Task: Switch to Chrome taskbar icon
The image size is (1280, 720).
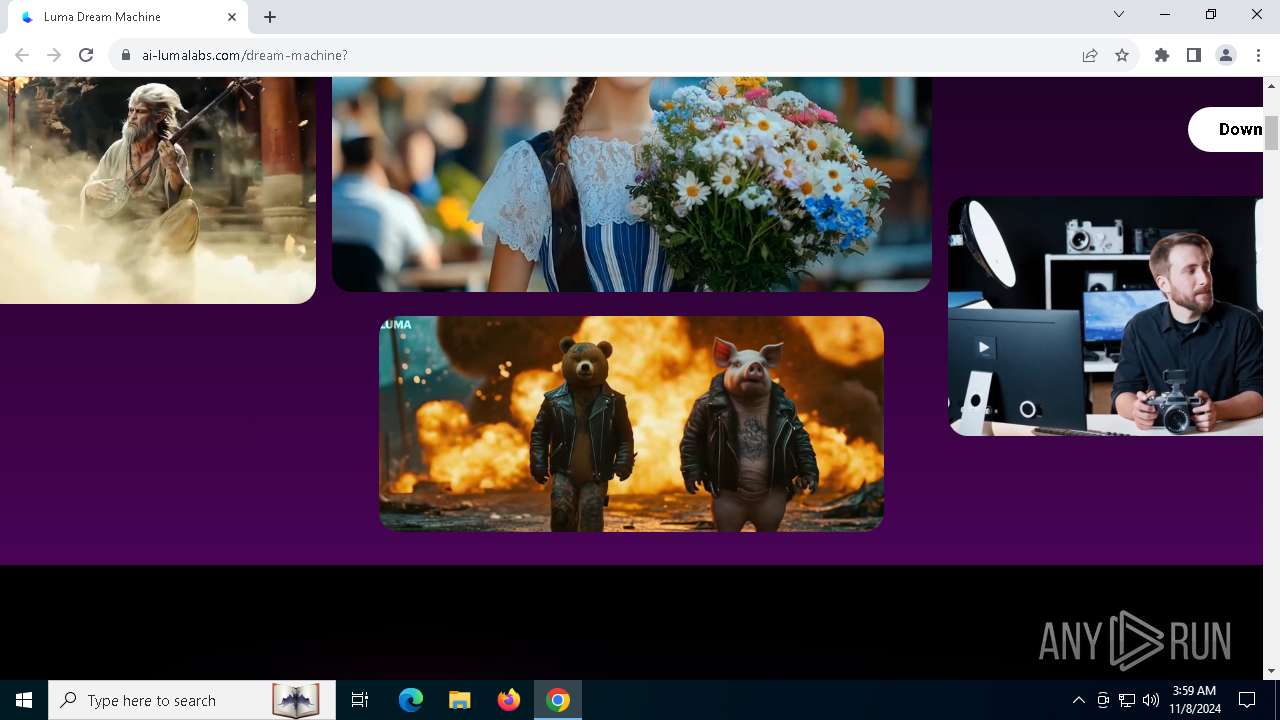Action: (558, 700)
